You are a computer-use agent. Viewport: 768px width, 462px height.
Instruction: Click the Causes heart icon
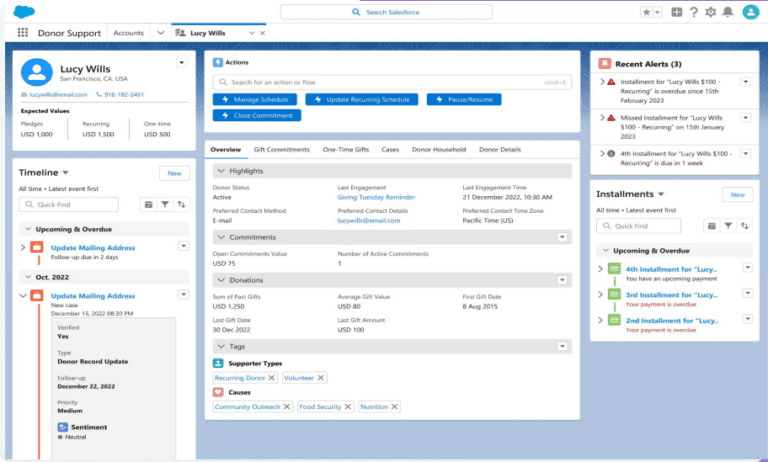pos(218,392)
